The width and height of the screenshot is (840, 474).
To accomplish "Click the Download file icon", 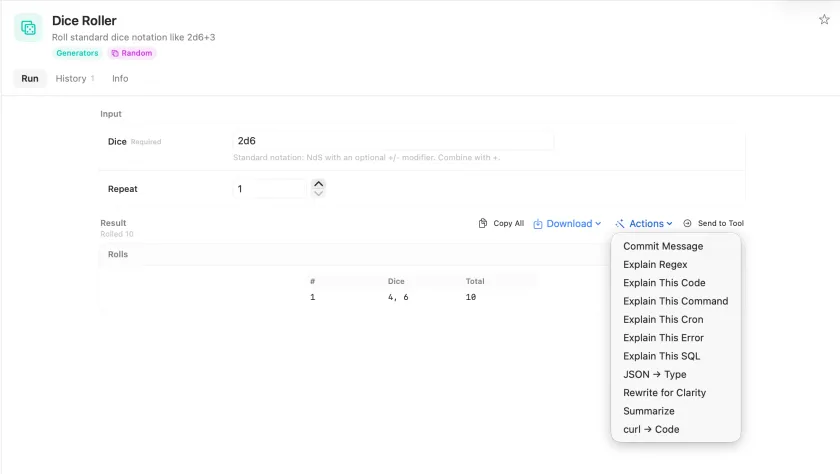I will click(538, 224).
